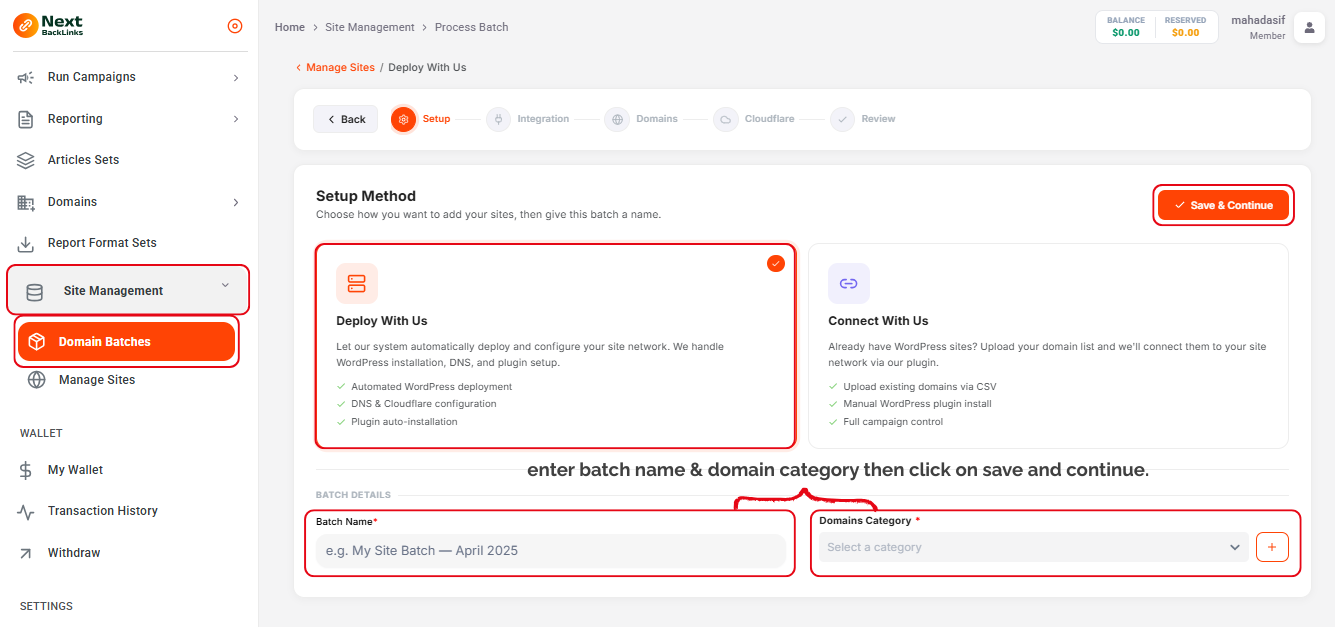Click the Review step checkmark icon
Image resolution: width=1335 pixels, height=627 pixels.
(843, 119)
